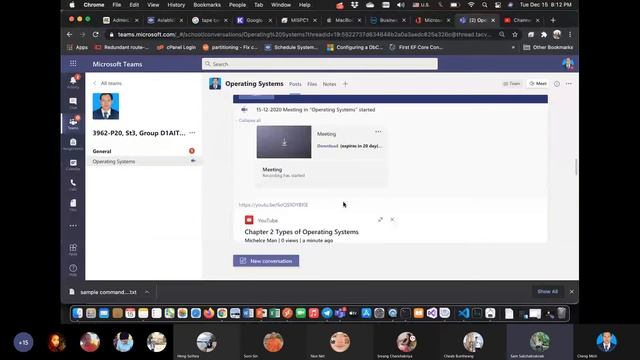Image resolution: width=640 pixels, height=360 pixels.
Task: Open the Activity icon in Teams sidebar
Action: 73,81
